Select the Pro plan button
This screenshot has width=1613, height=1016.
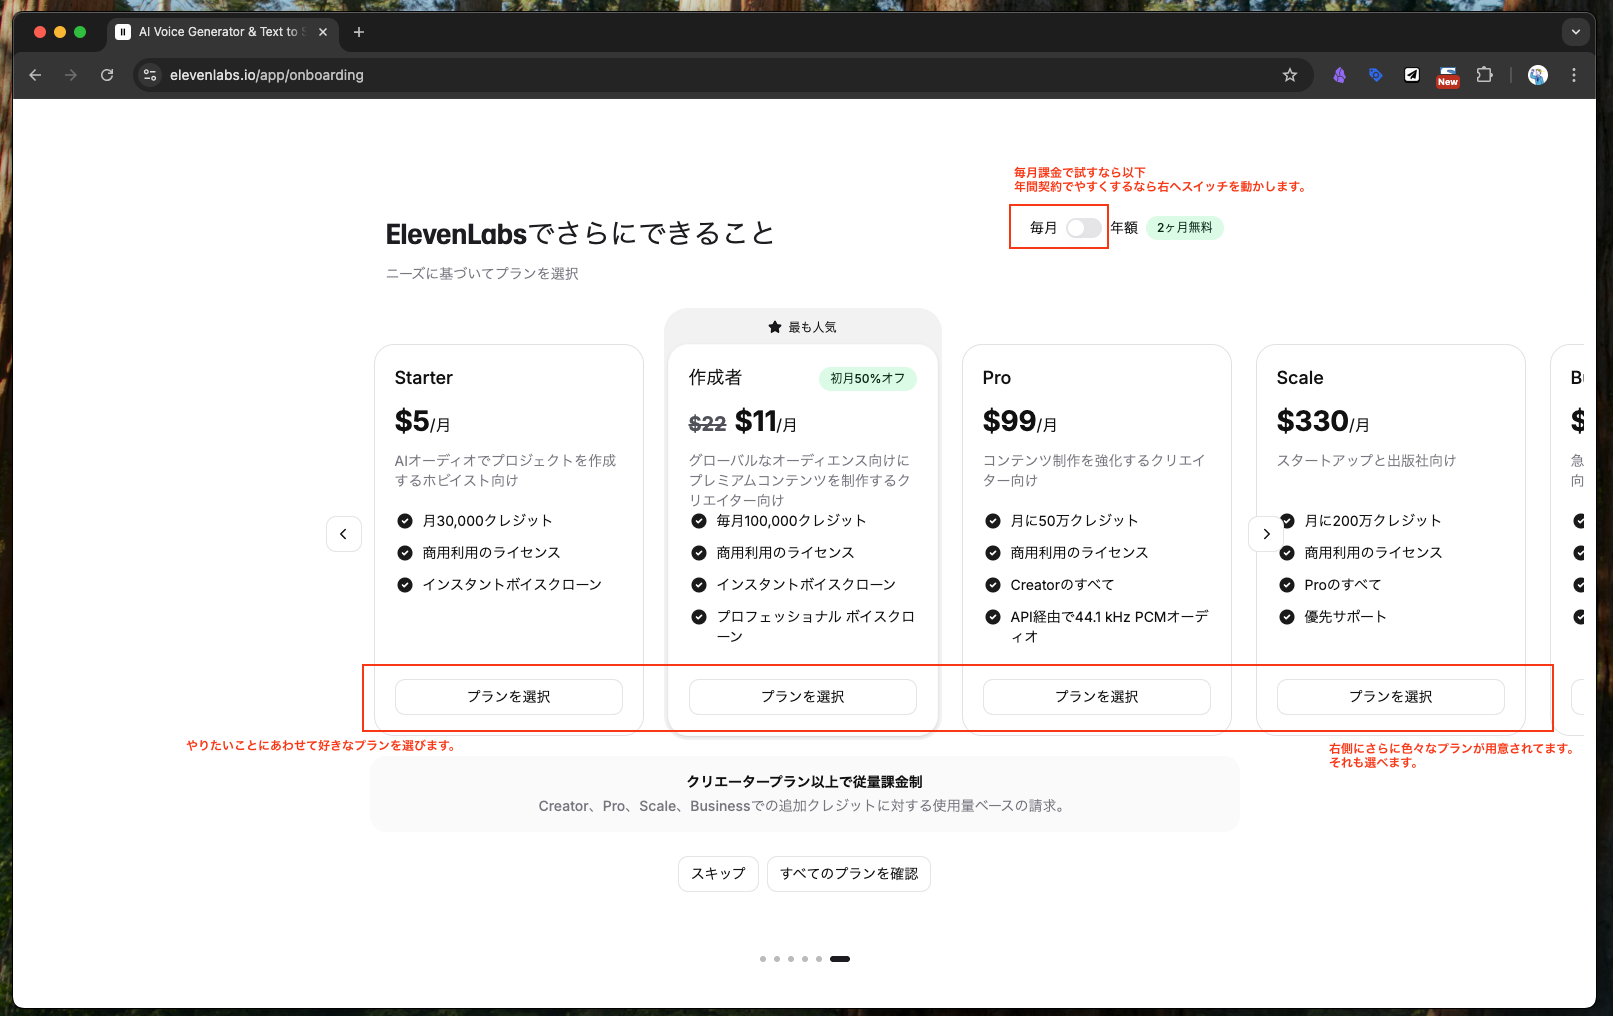coord(1096,697)
